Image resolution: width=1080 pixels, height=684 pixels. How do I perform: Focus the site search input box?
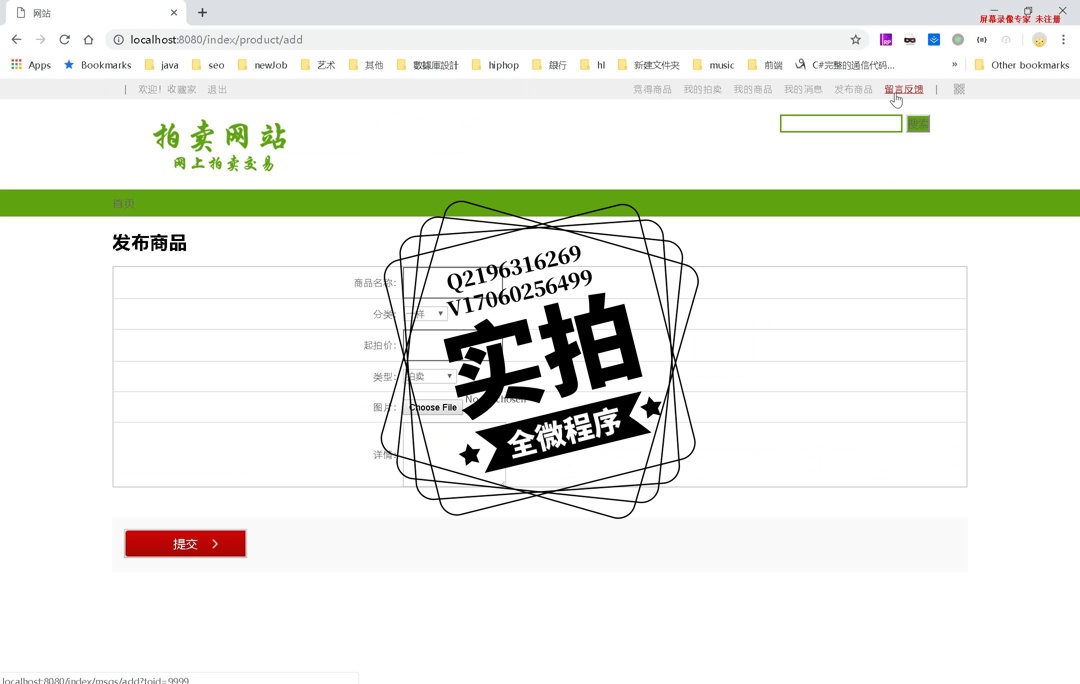841,123
